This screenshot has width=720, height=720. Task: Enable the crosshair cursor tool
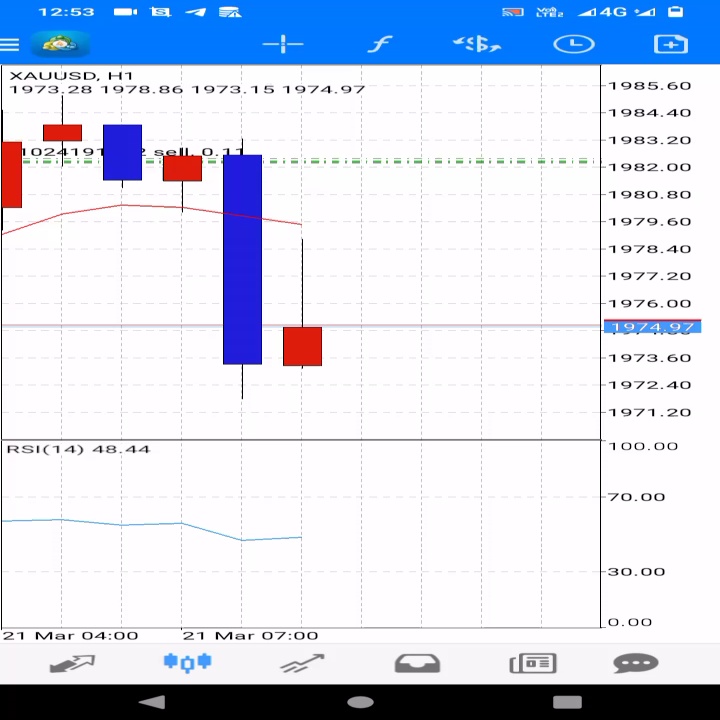pyautogui.click(x=283, y=44)
